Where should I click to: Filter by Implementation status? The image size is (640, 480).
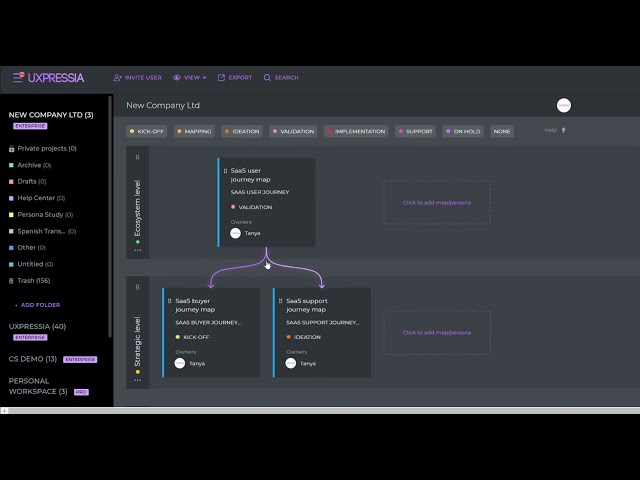(356, 131)
